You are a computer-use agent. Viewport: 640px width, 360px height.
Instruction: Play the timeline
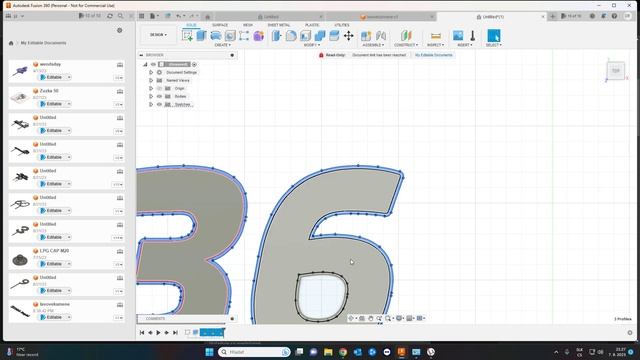click(x=158, y=333)
